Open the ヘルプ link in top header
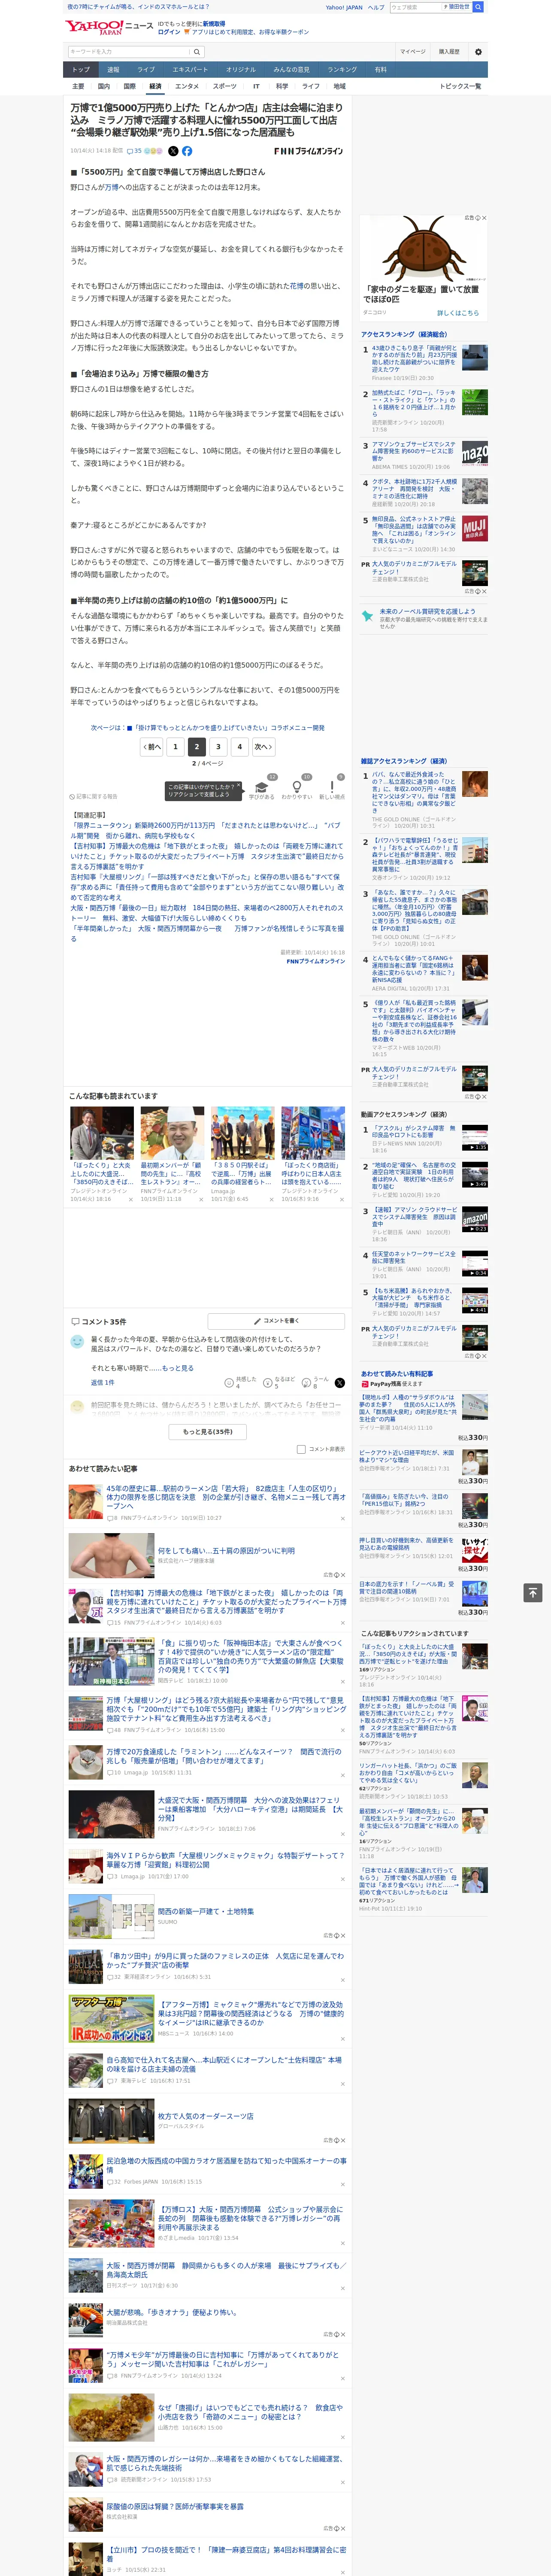The height and width of the screenshot is (2576, 551). pyautogui.click(x=376, y=7)
